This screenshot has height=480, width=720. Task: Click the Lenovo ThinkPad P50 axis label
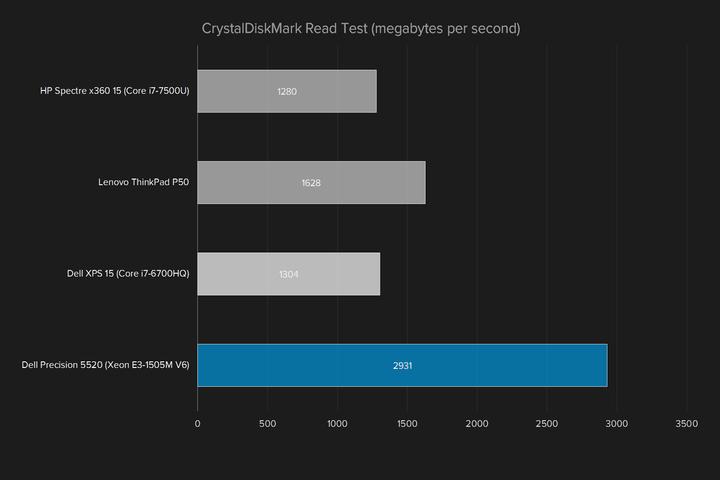[x=143, y=182]
